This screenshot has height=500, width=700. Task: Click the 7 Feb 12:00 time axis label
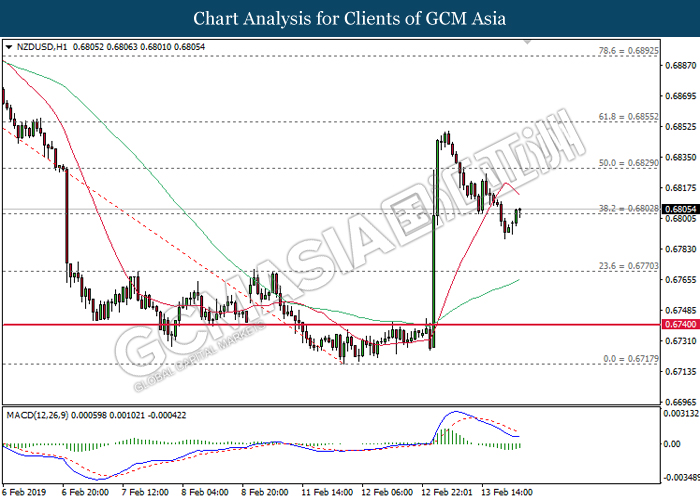point(145,492)
